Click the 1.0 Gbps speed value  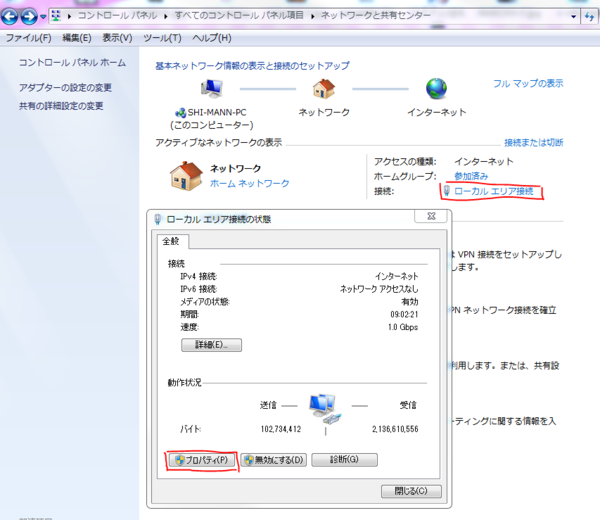[403, 327]
